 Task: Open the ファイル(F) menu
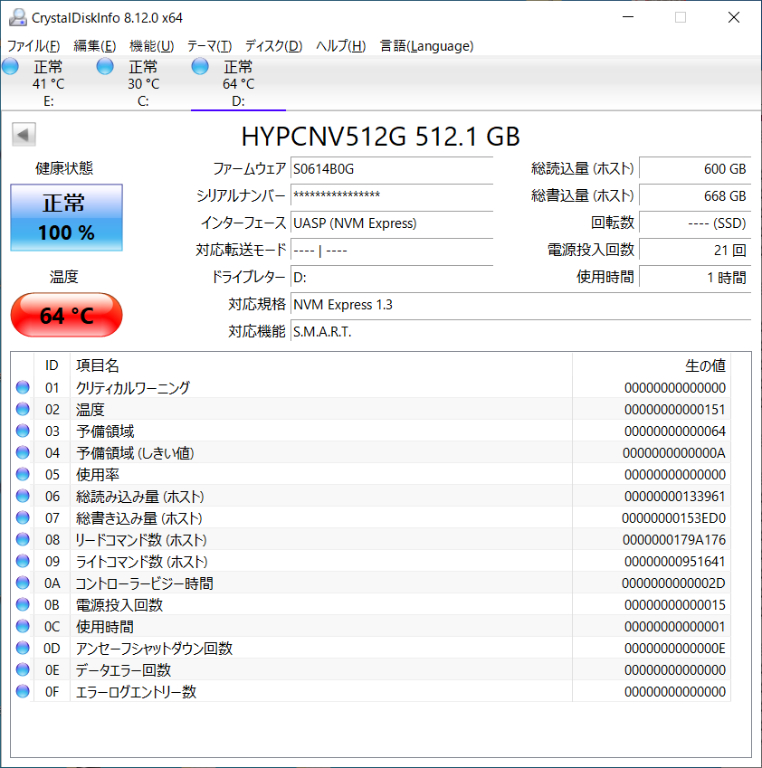point(33,46)
